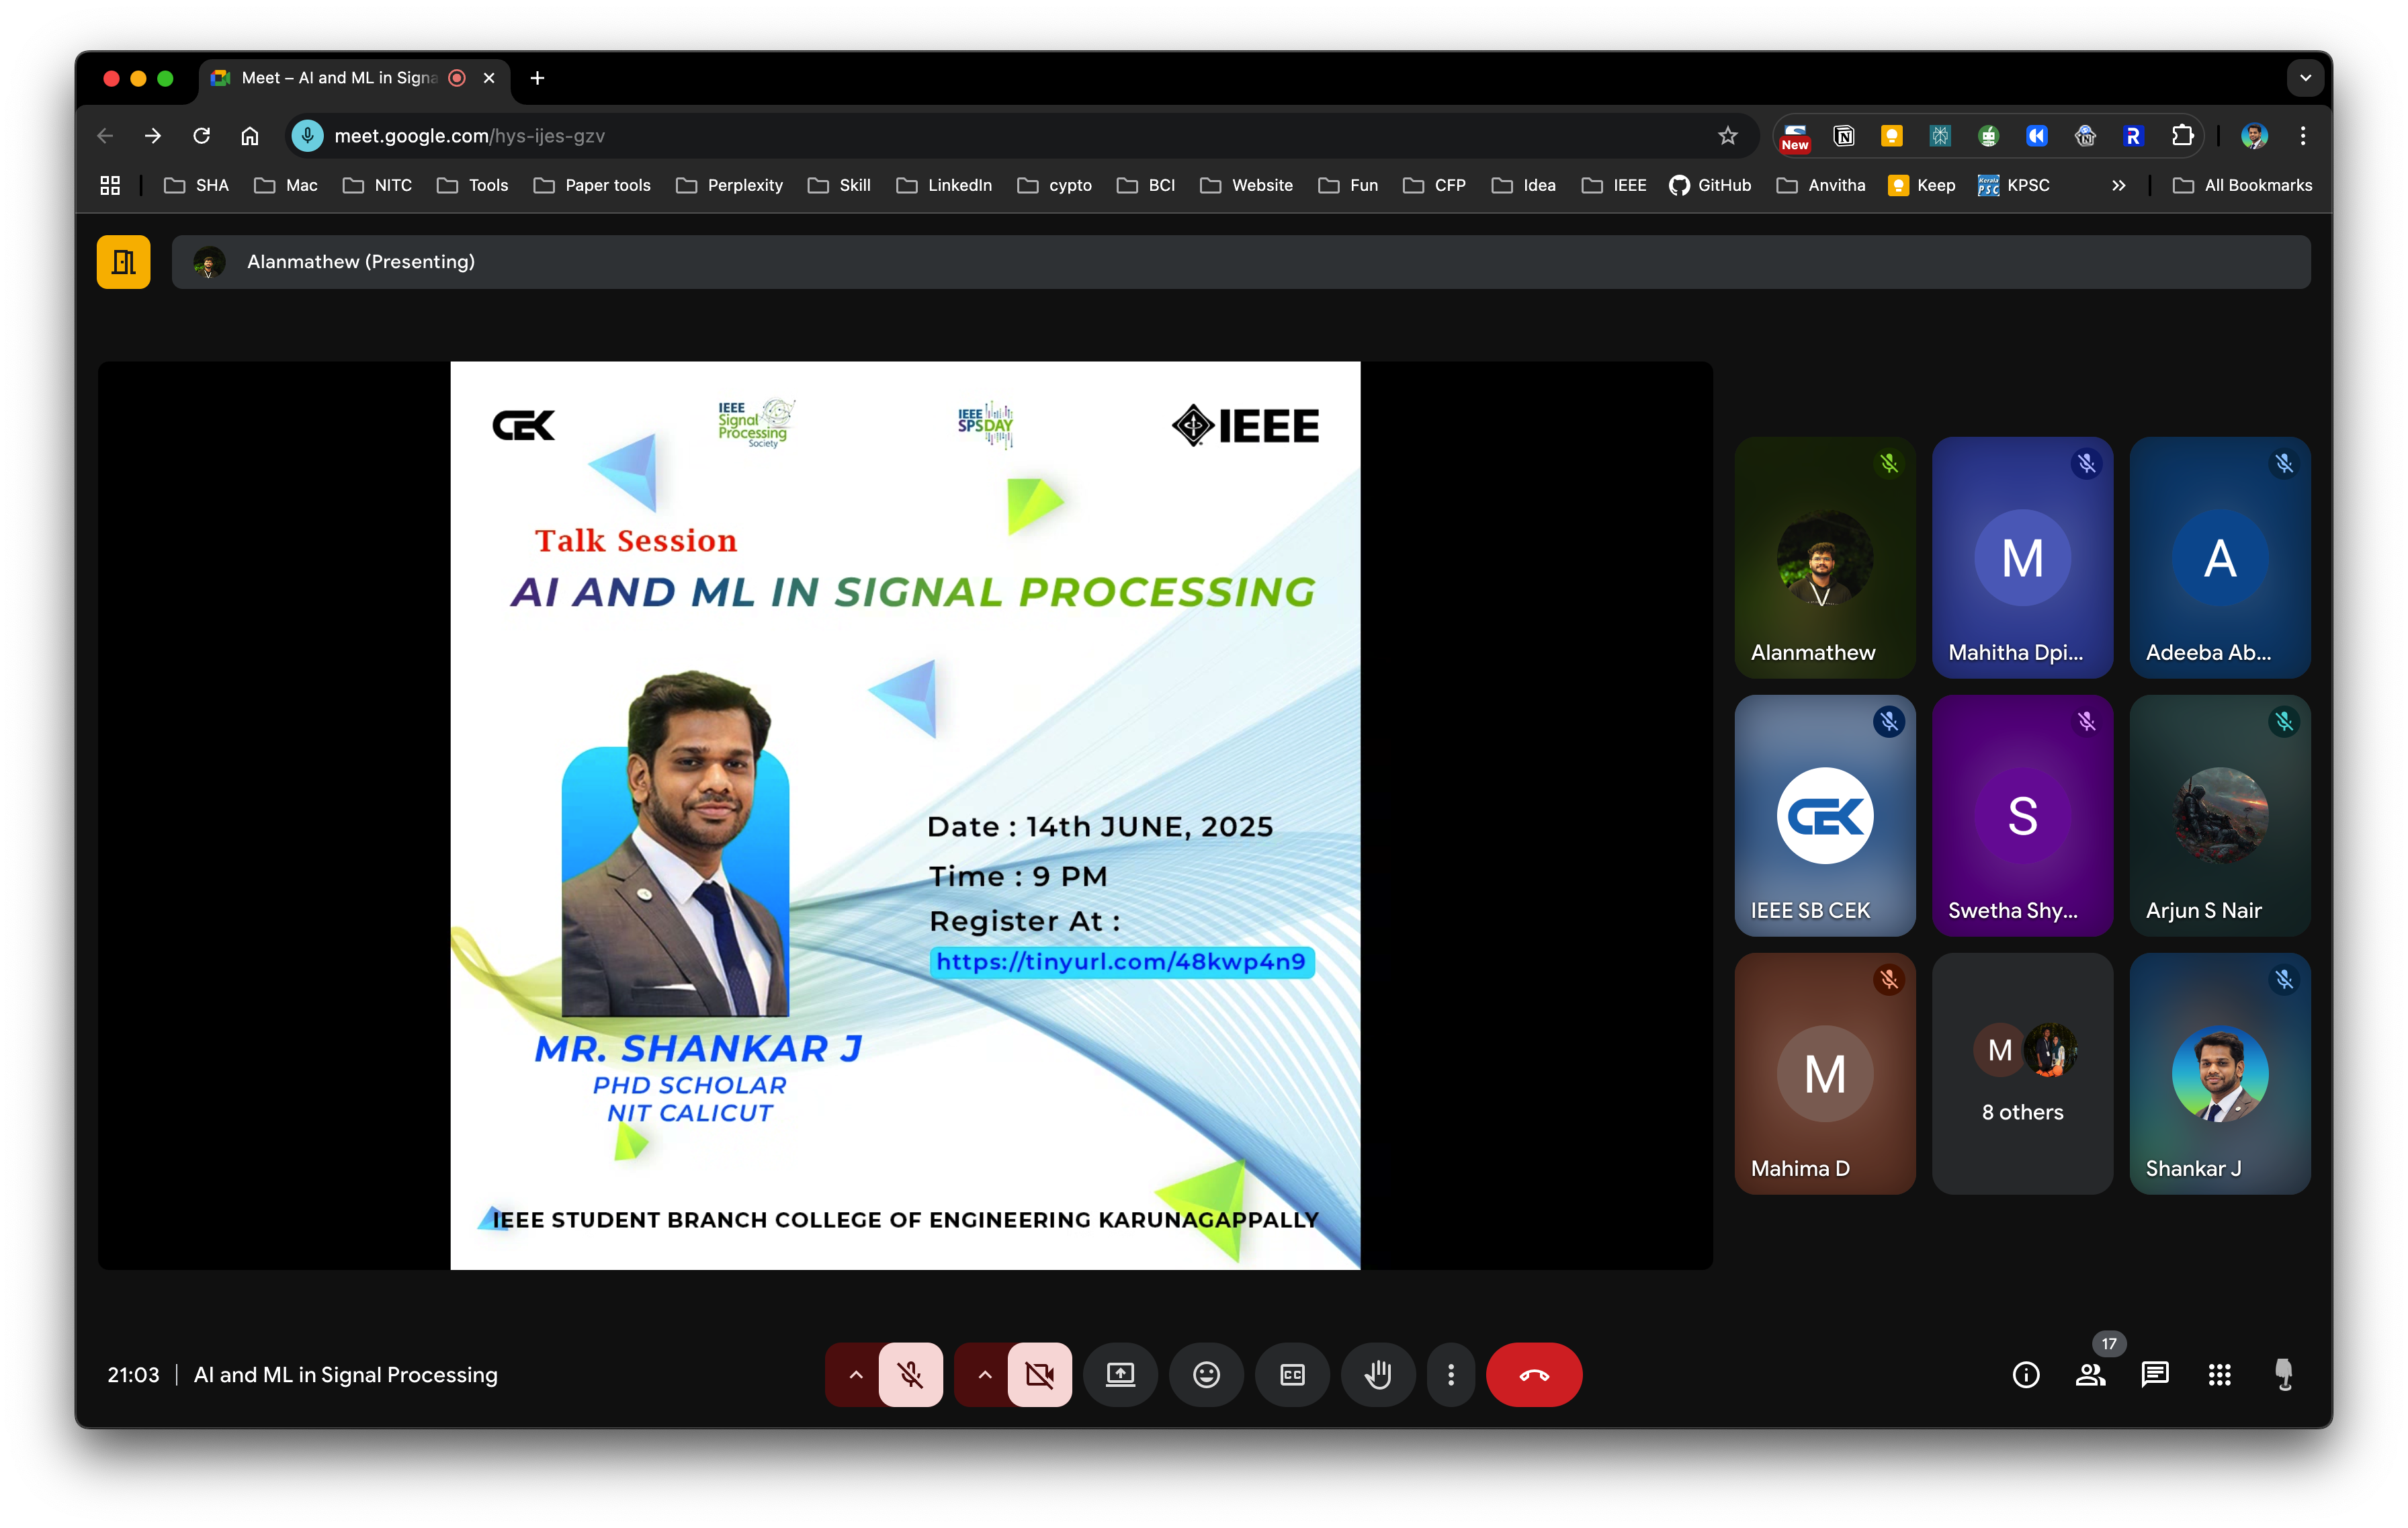Open the Google Keep extension in toolbar
The image size is (2408, 1528).
1891,136
